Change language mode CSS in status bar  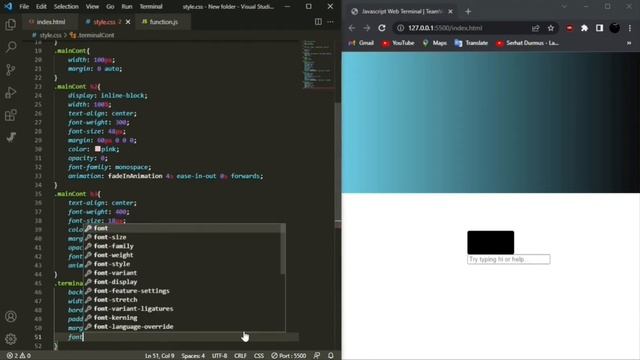[x=259, y=356]
